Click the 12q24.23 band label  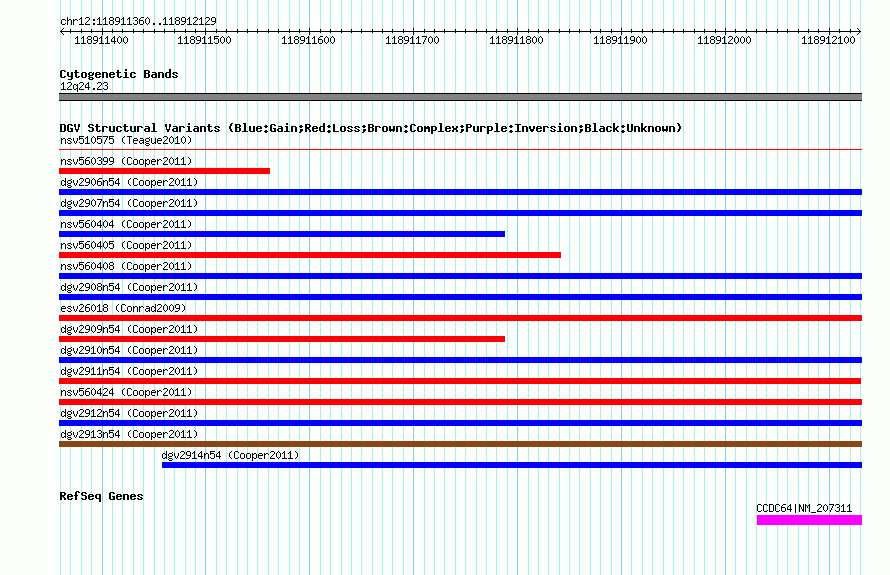tap(84, 86)
